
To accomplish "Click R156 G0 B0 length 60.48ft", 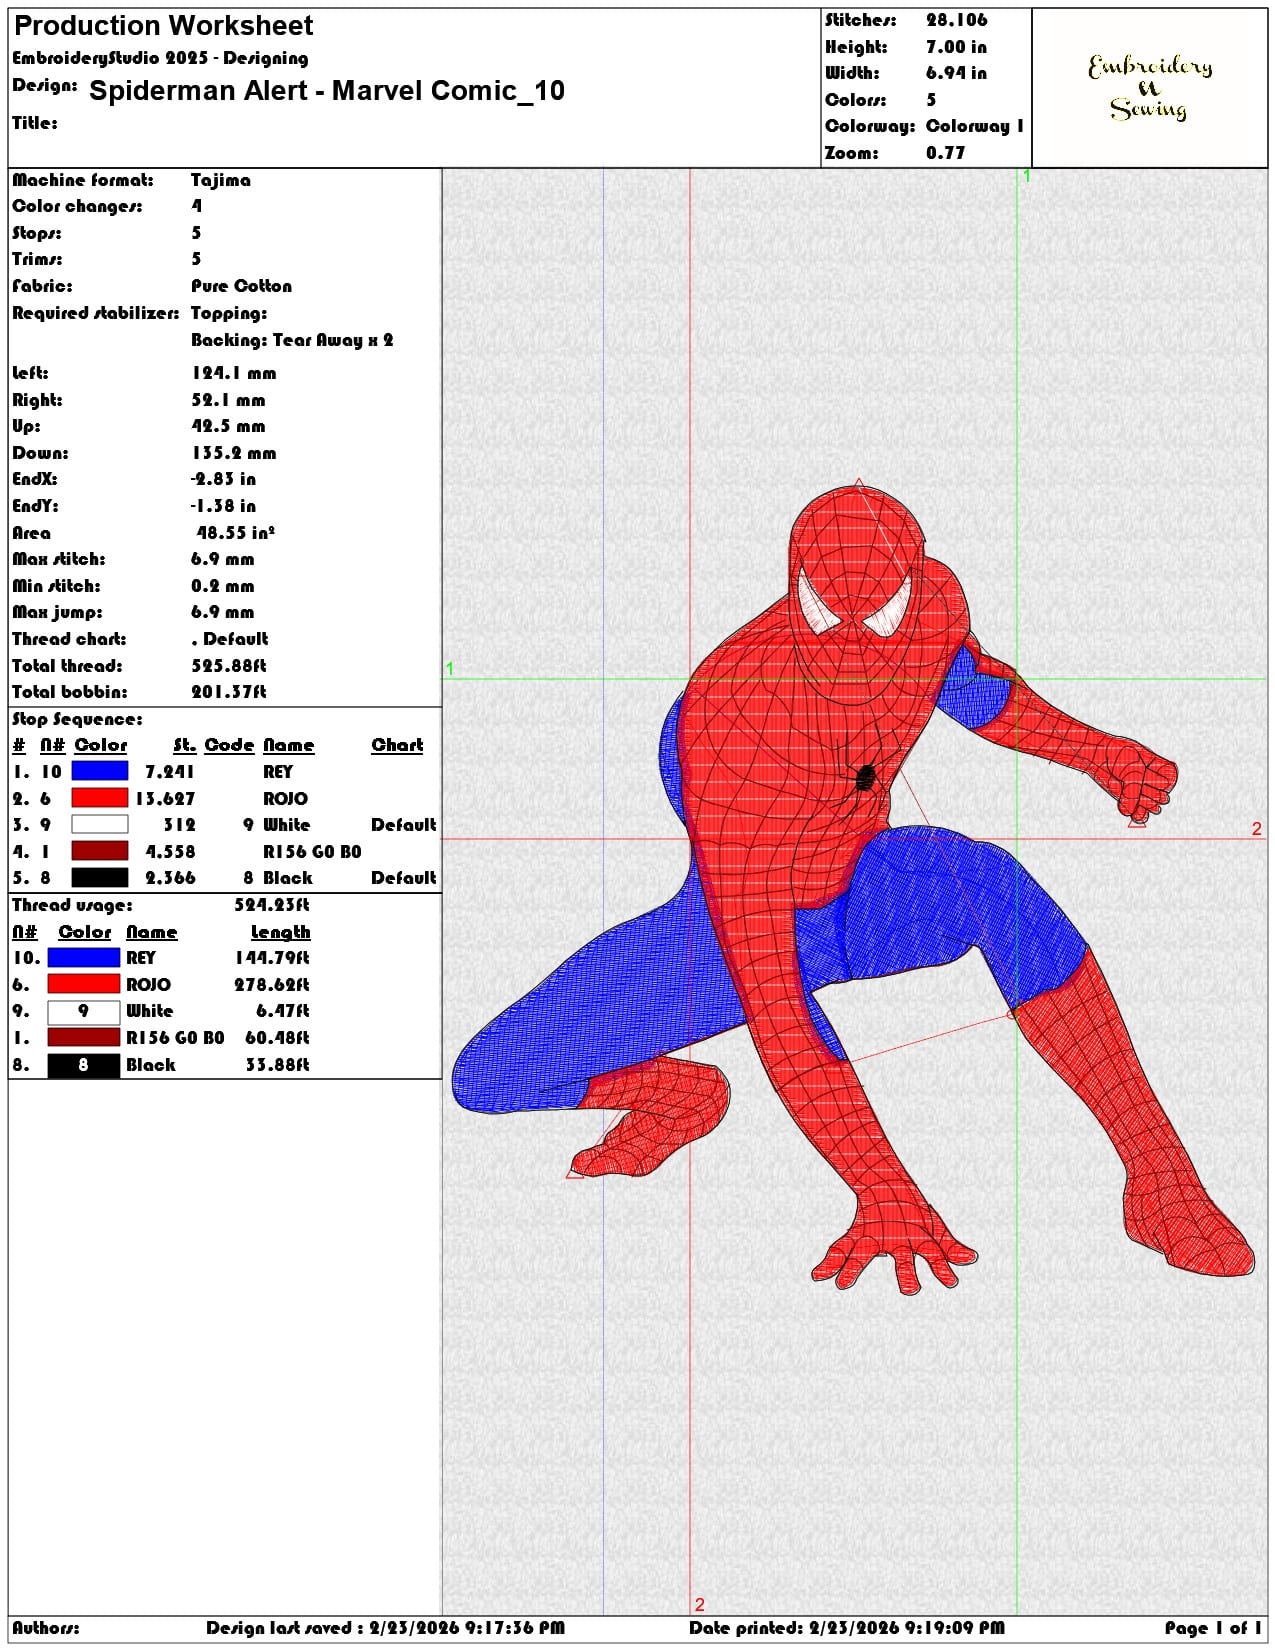I will pyautogui.click(x=277, y=1038).
